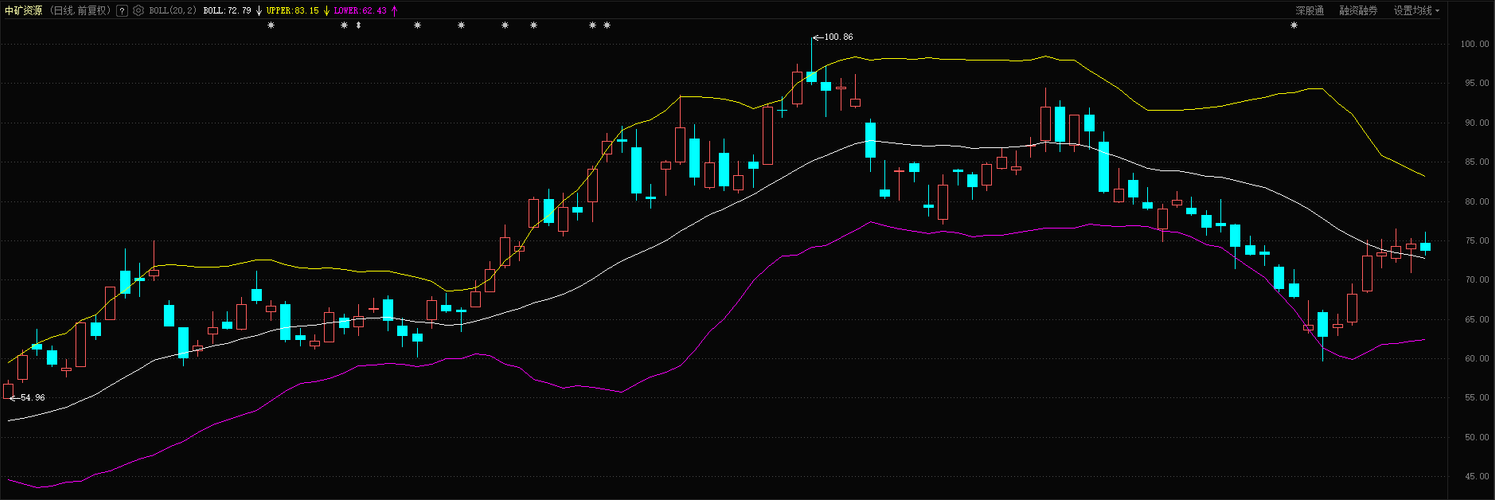Screen dimensions: 1495x500
Task: Click the 50.00 value on the price axis
Action: [x=1477, y=437]
